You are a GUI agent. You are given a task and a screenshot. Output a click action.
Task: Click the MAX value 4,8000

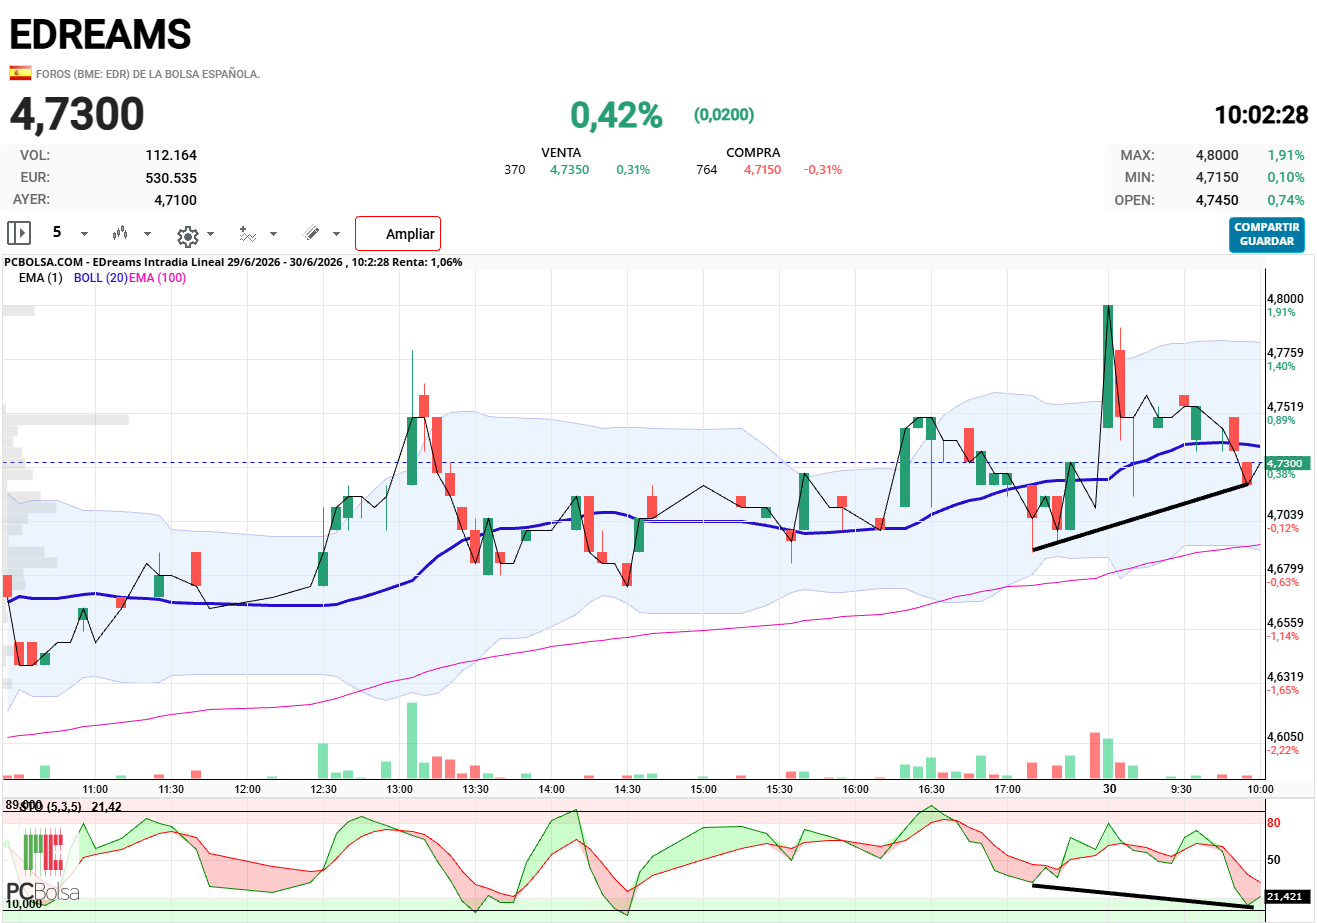pyautogui.click(x=1217, y=155)
